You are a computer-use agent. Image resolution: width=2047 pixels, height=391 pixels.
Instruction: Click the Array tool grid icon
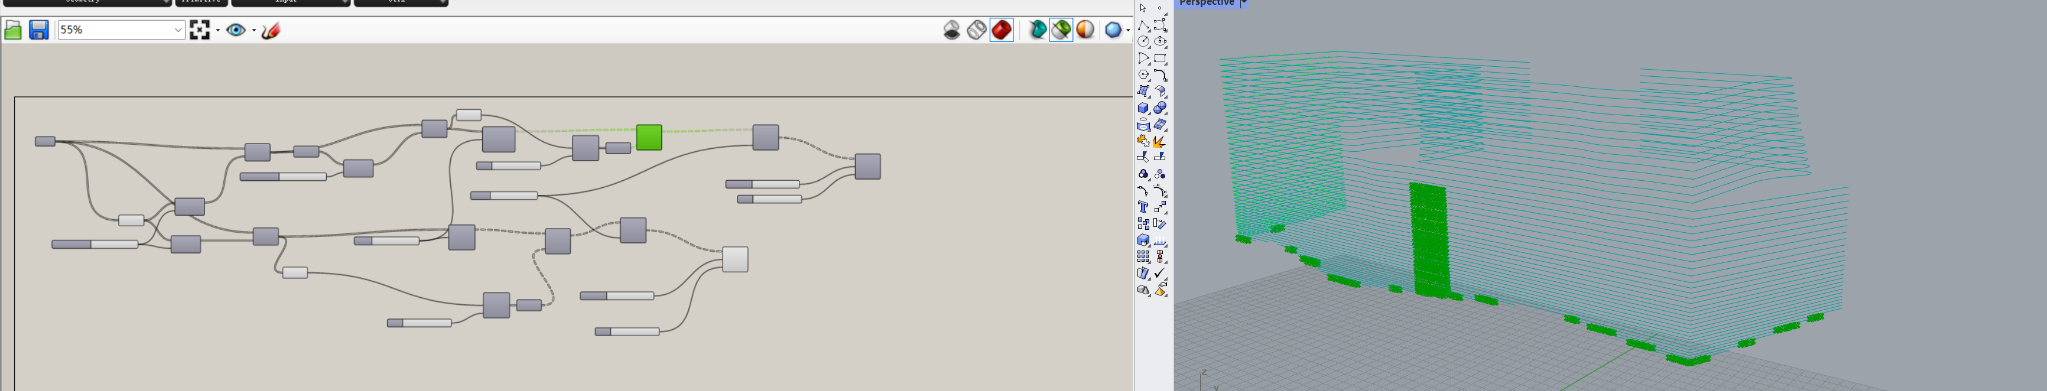coord(1143,256)
